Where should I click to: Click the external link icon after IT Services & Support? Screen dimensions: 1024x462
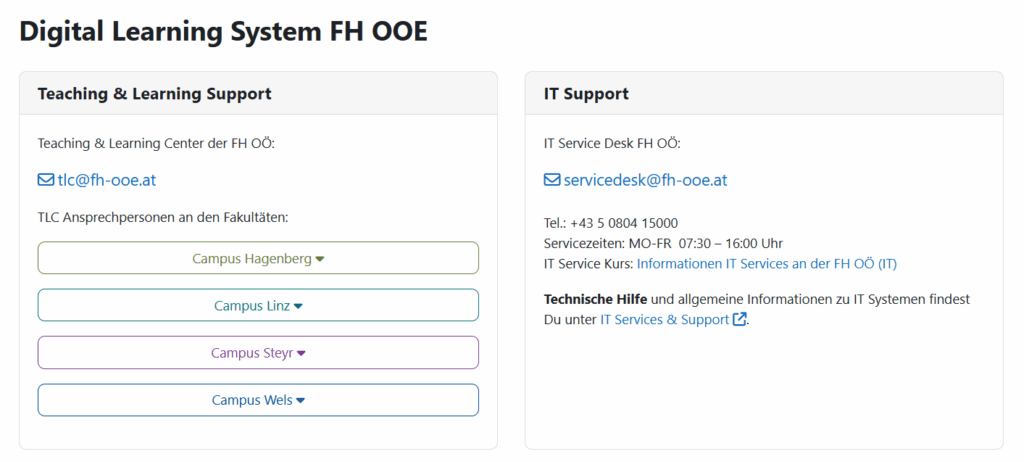point(739,320)
